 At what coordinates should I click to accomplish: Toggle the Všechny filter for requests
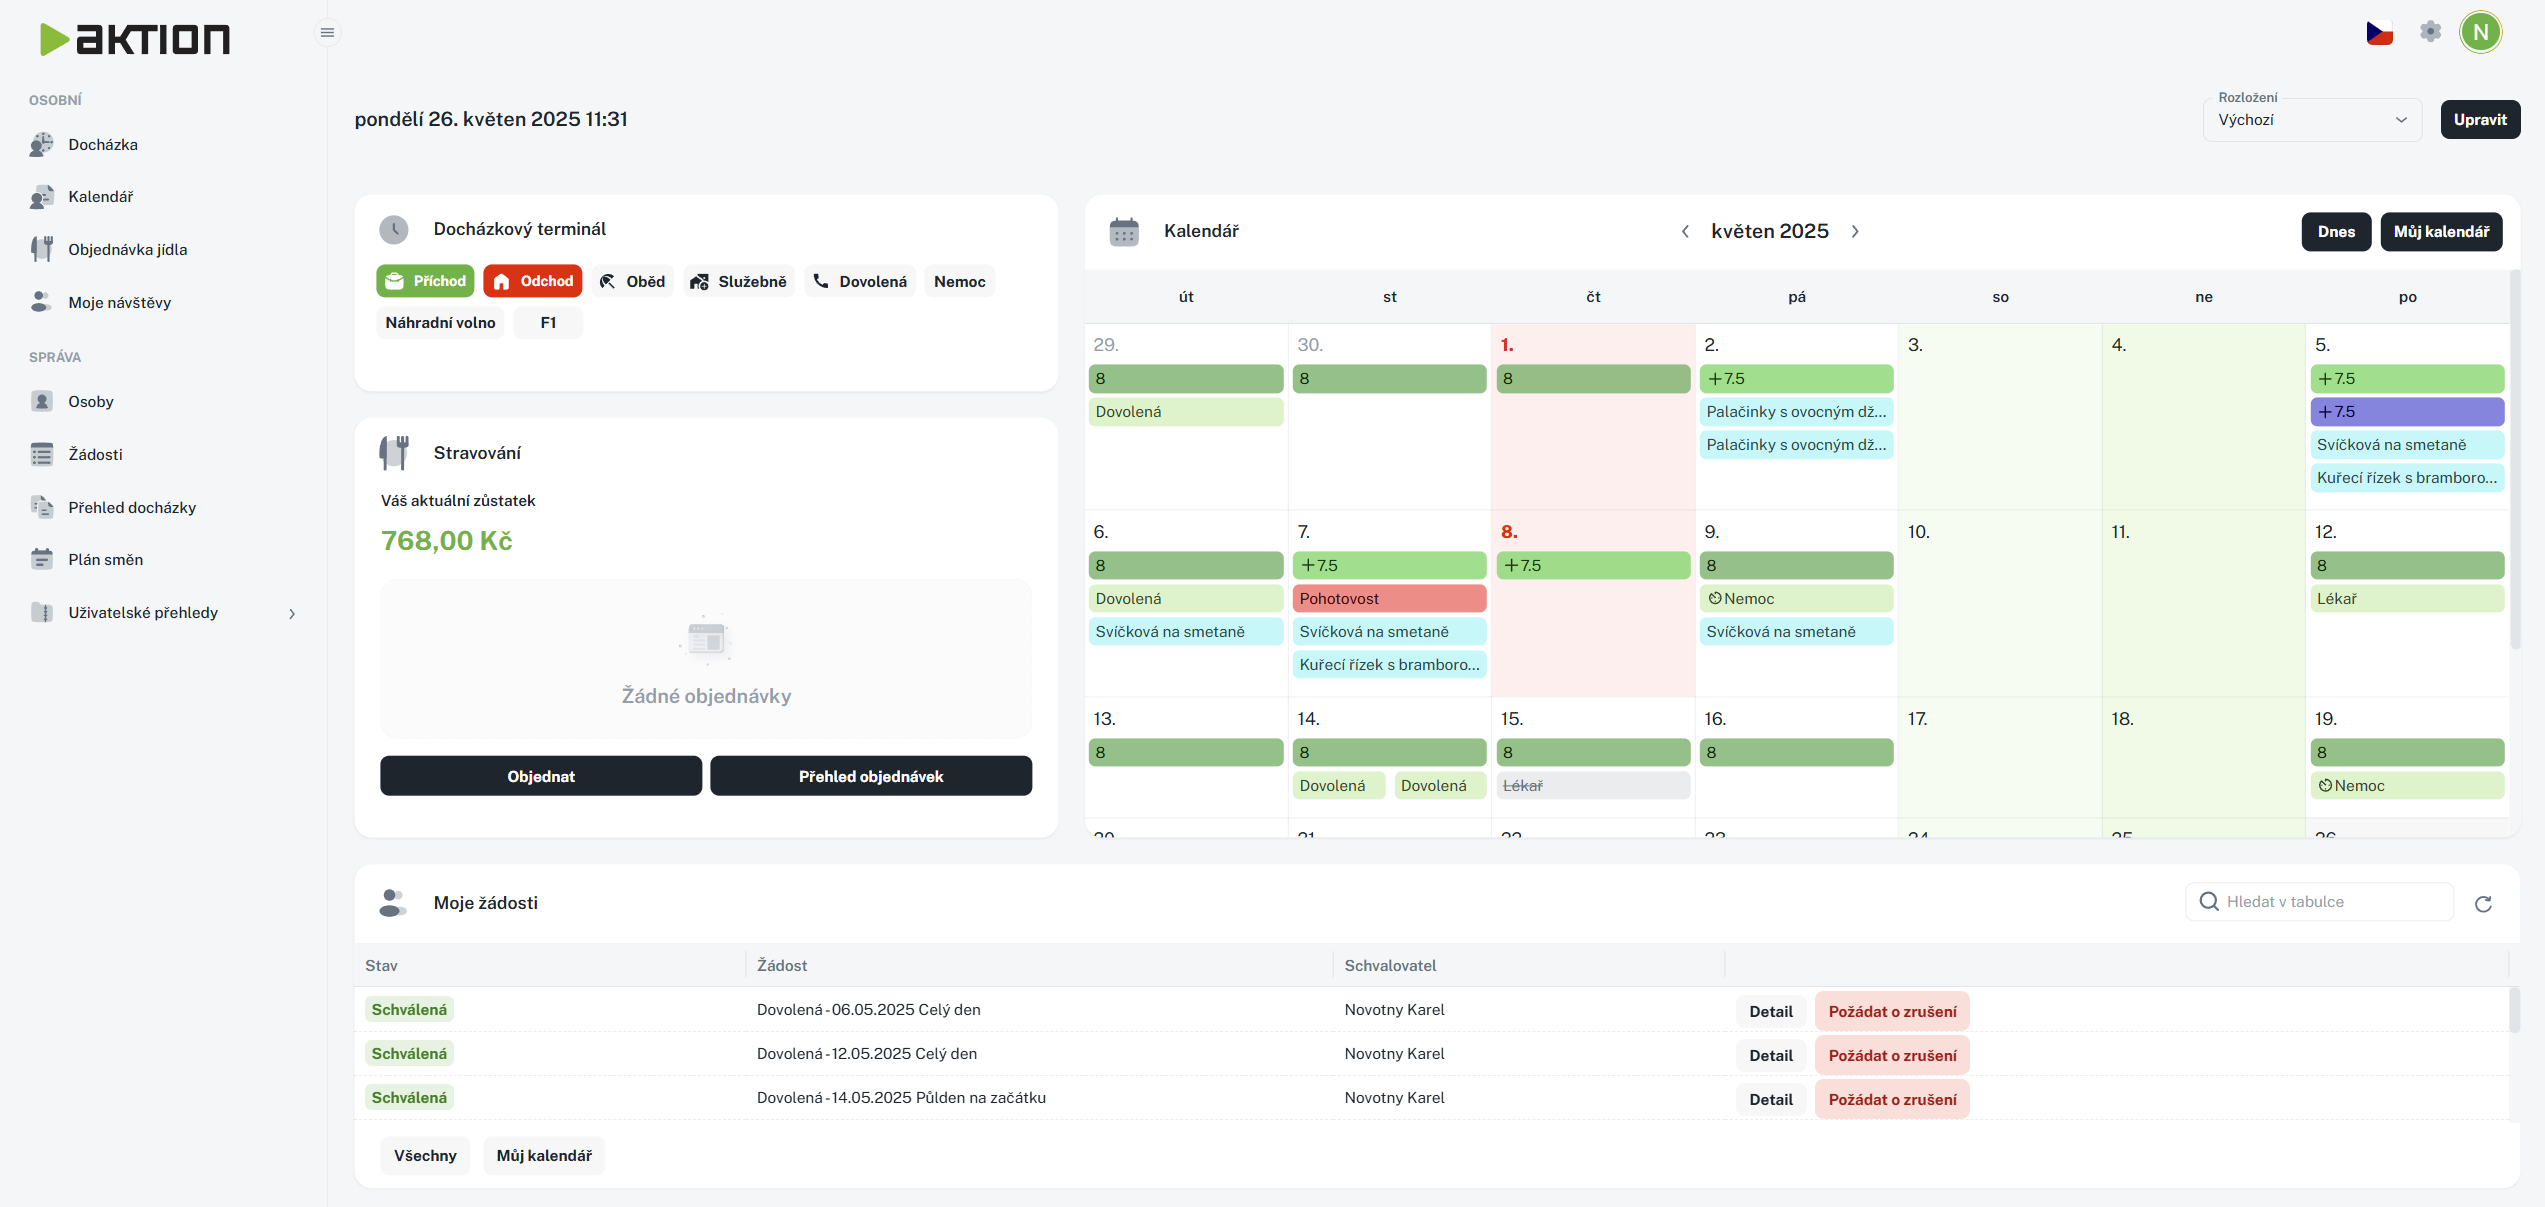[x=425, y=1155]
